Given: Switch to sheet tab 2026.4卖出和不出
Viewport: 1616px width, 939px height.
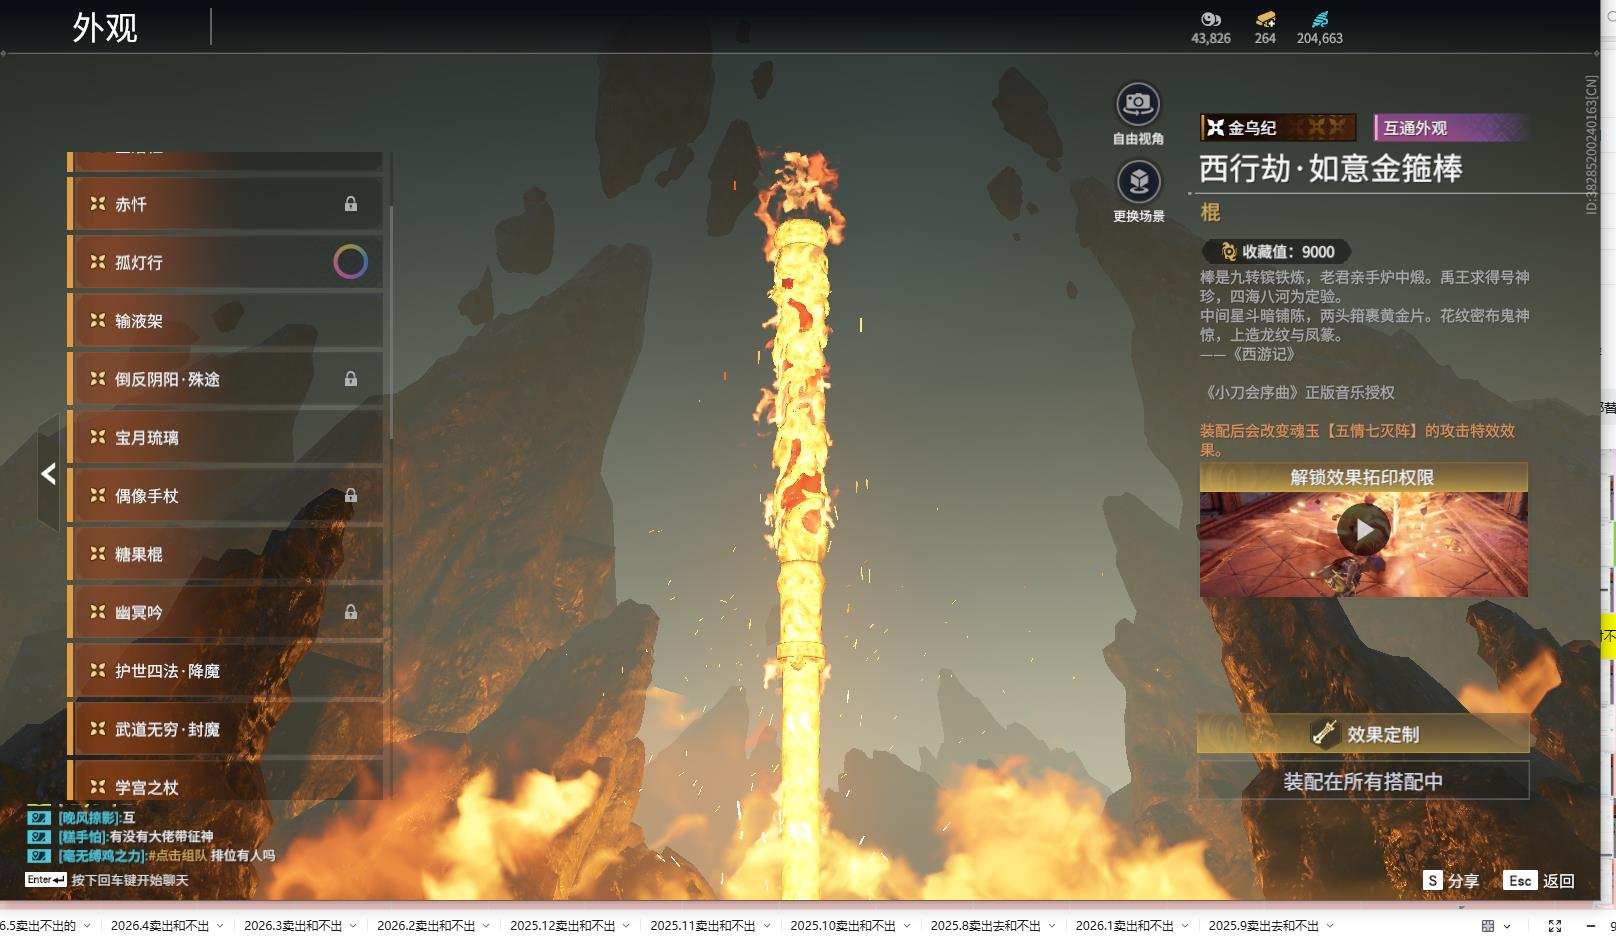Looking at the screenshot, I should 160,926.
